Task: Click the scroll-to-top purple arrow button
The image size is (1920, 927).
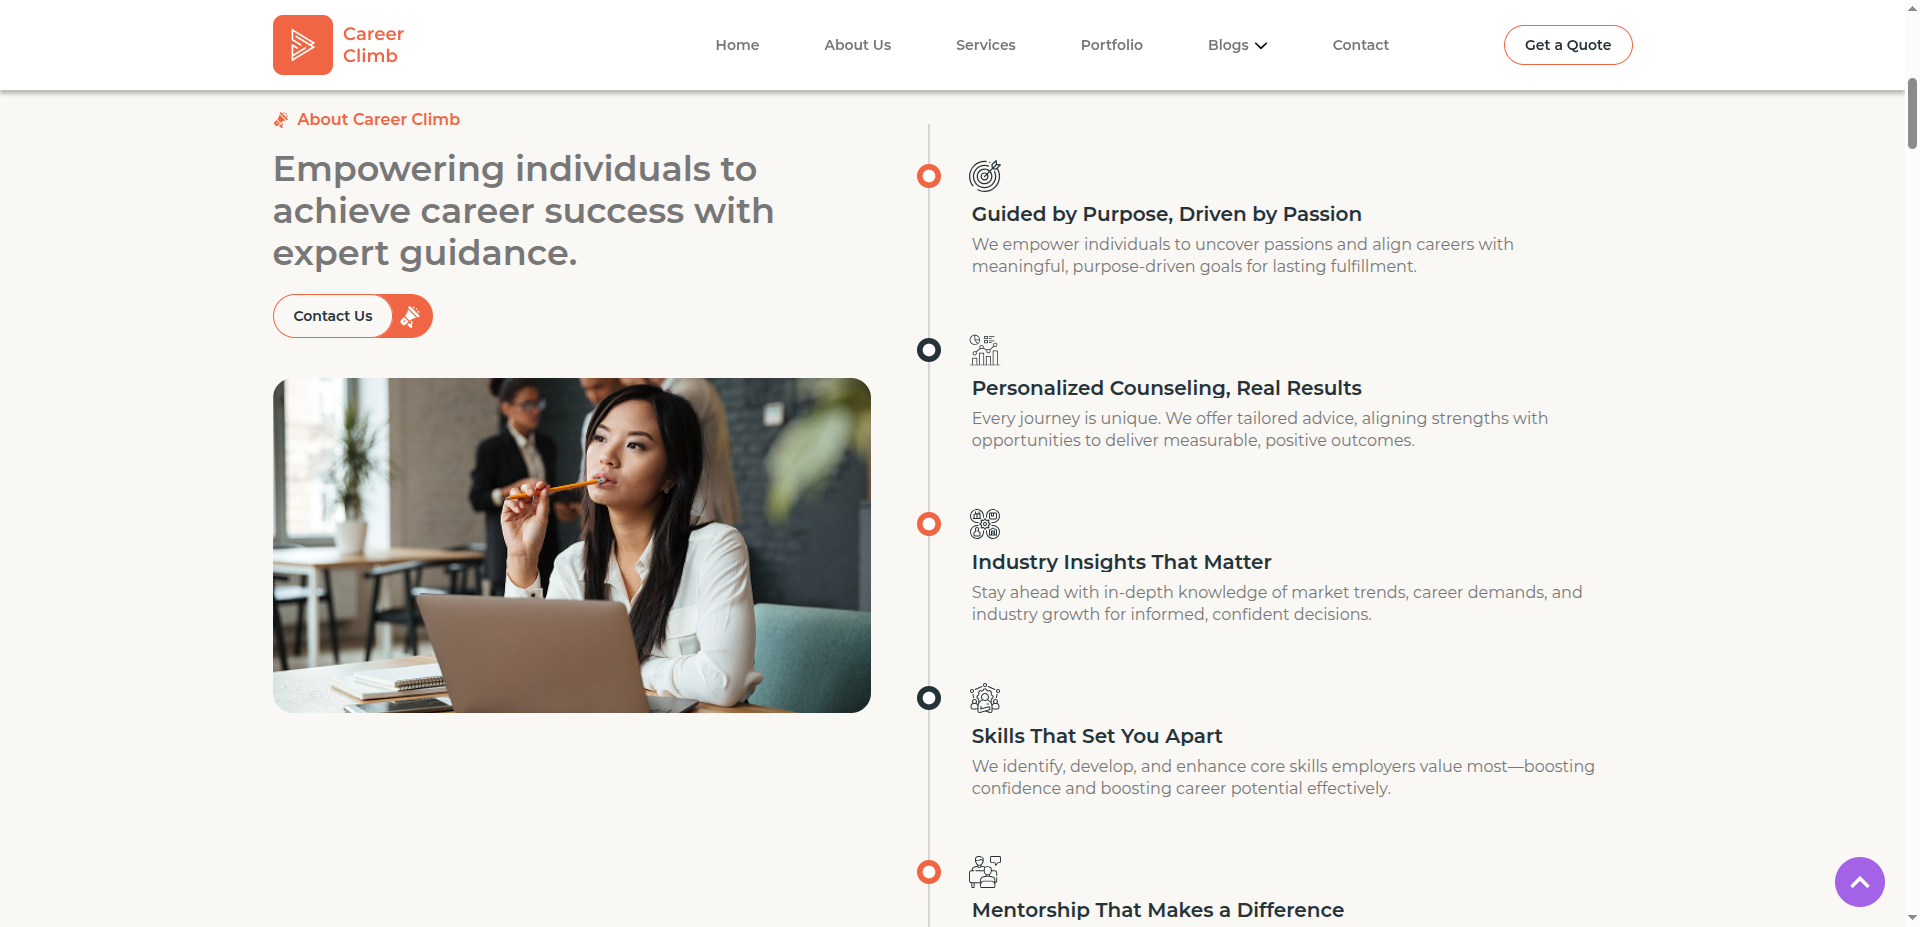Action: (x=1860, y=882)
